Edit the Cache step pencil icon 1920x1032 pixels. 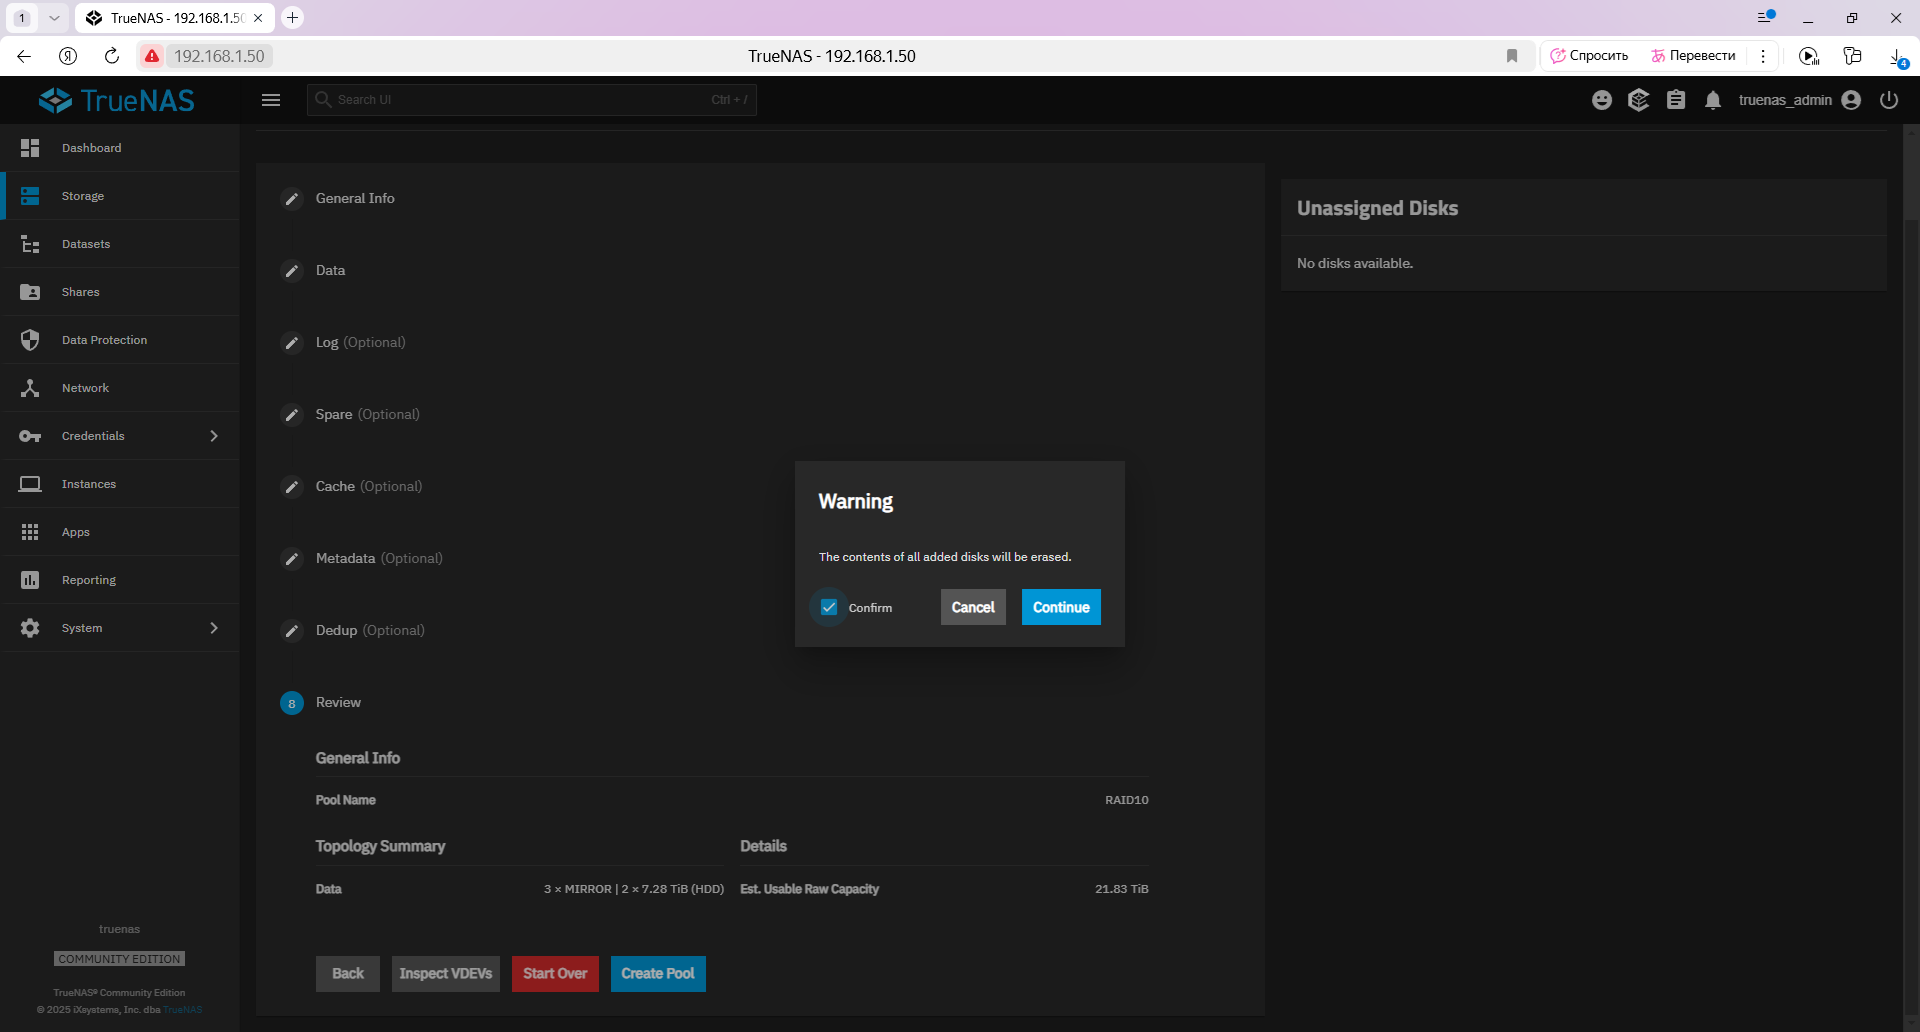click(x=292, y=487)
